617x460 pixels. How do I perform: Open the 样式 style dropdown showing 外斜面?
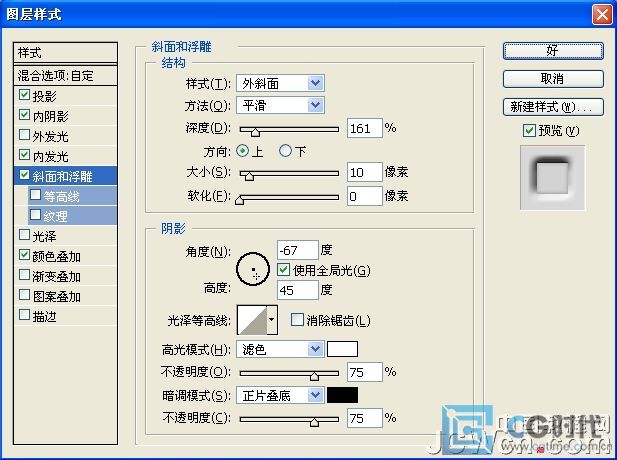coord(280,83)
